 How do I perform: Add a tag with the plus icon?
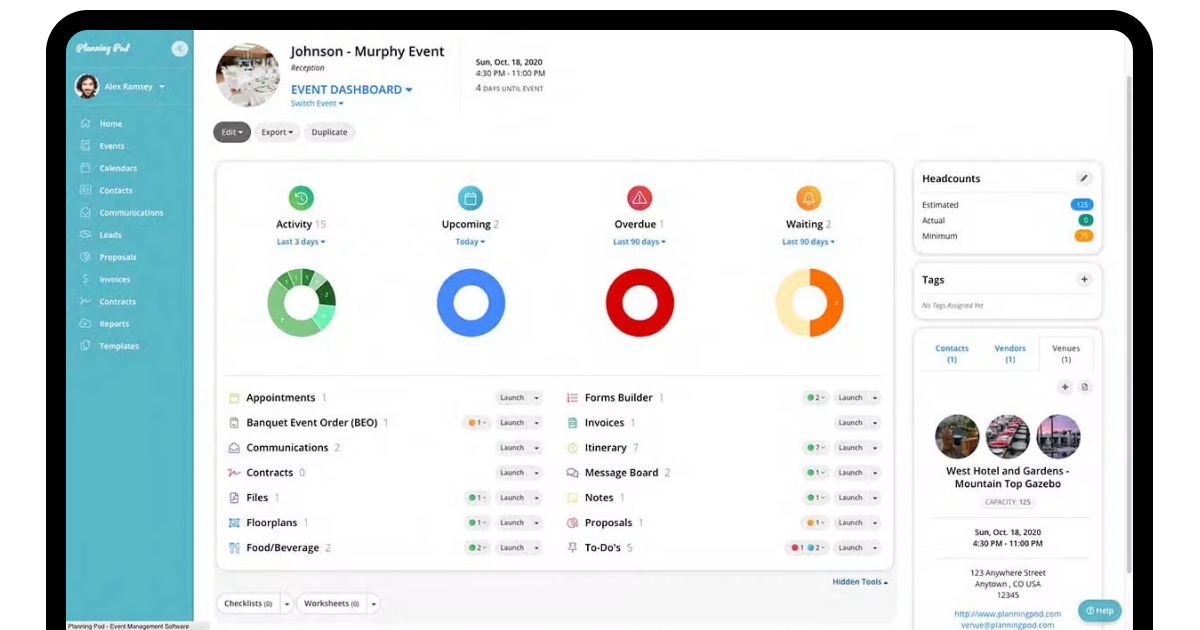1084,280
